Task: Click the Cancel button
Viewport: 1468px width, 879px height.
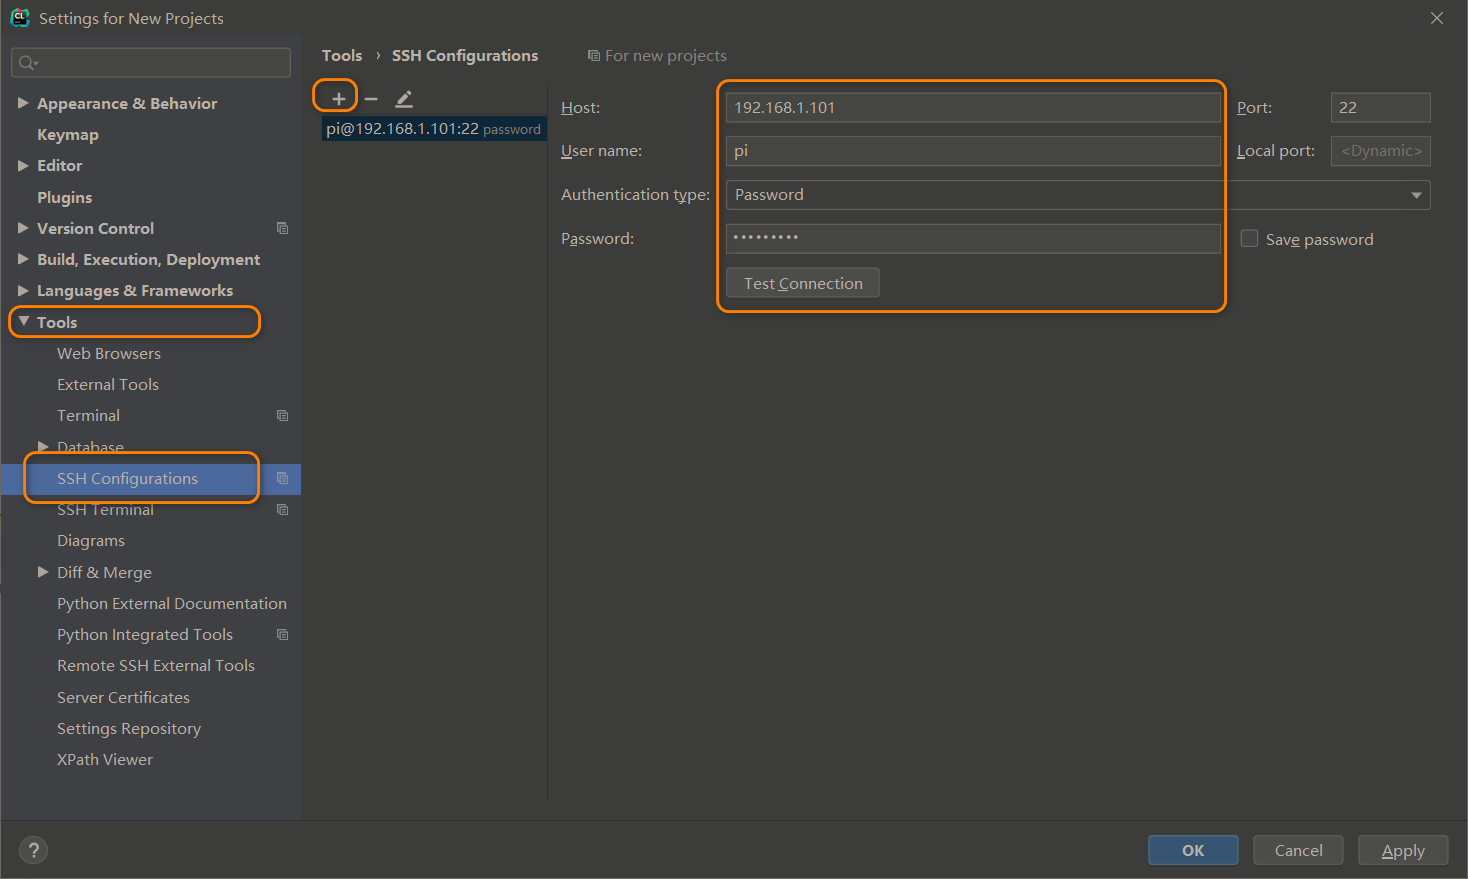Action: [1298, 850]
